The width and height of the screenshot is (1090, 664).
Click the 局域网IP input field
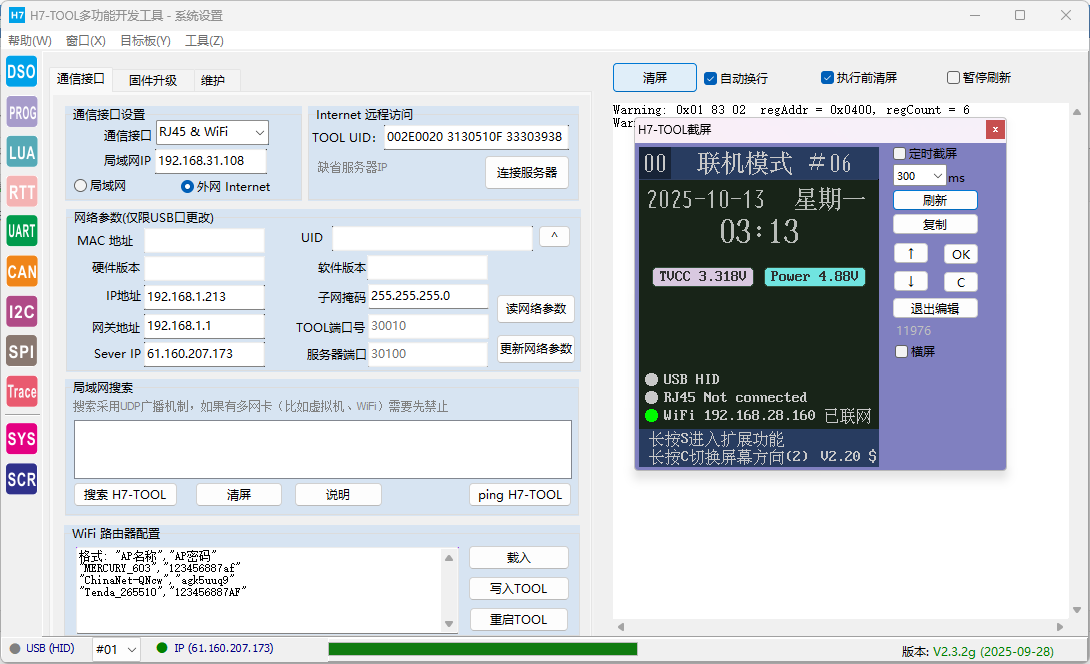(211, 161)
